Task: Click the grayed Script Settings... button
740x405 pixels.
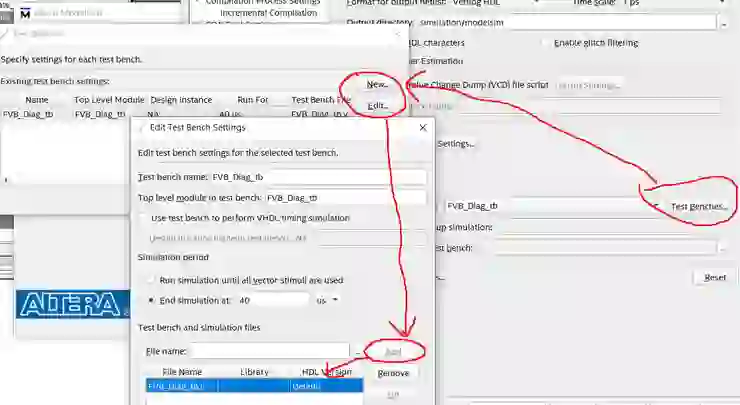Action: (x=588, y=85)
